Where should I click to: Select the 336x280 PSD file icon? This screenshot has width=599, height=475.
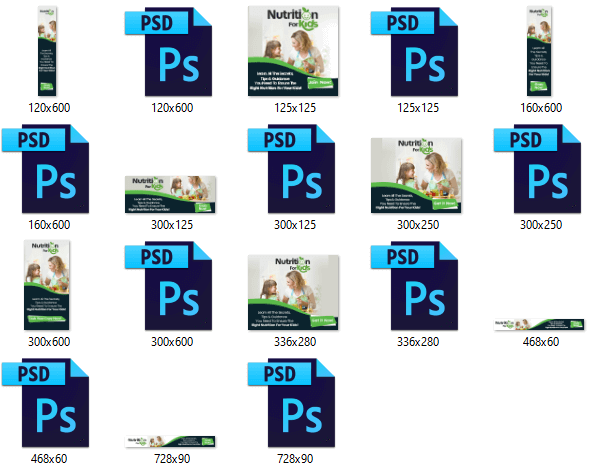(414, 285)
